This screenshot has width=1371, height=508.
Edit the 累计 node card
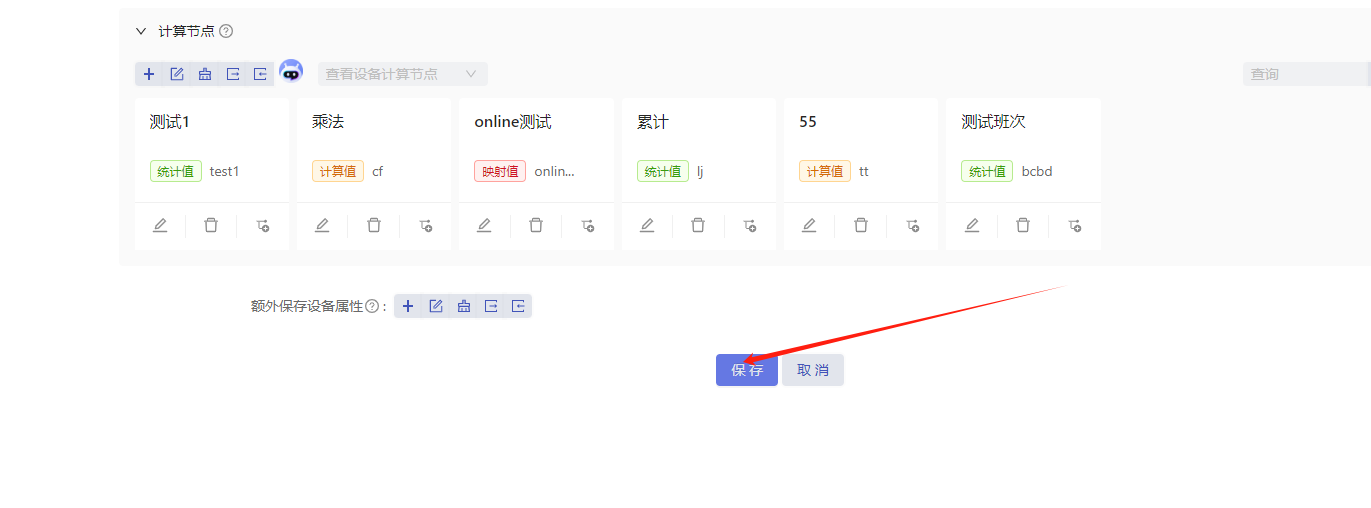(x=647, y=226)
